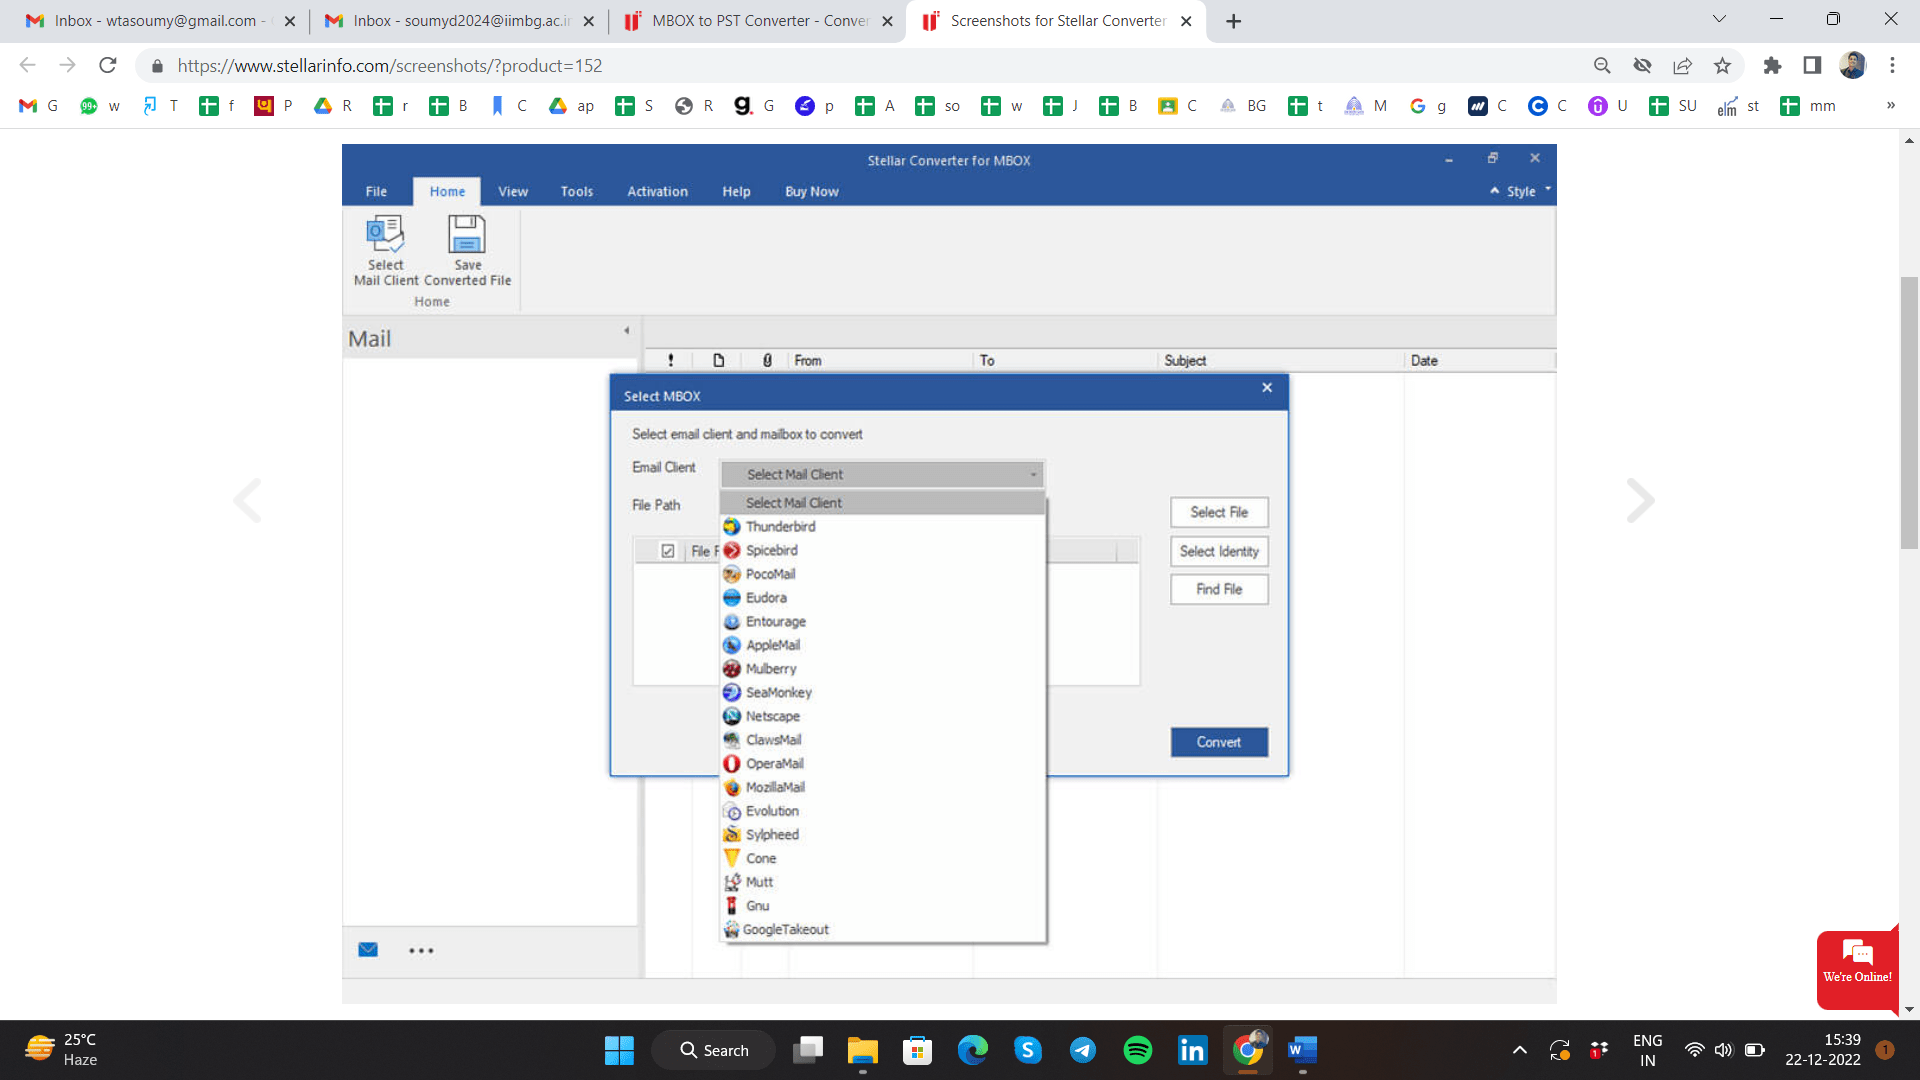Image resolution: width=1920 pixels, height=1080 pixels.
Task: Choose Entourage from the mail client list
Action: 883,622
